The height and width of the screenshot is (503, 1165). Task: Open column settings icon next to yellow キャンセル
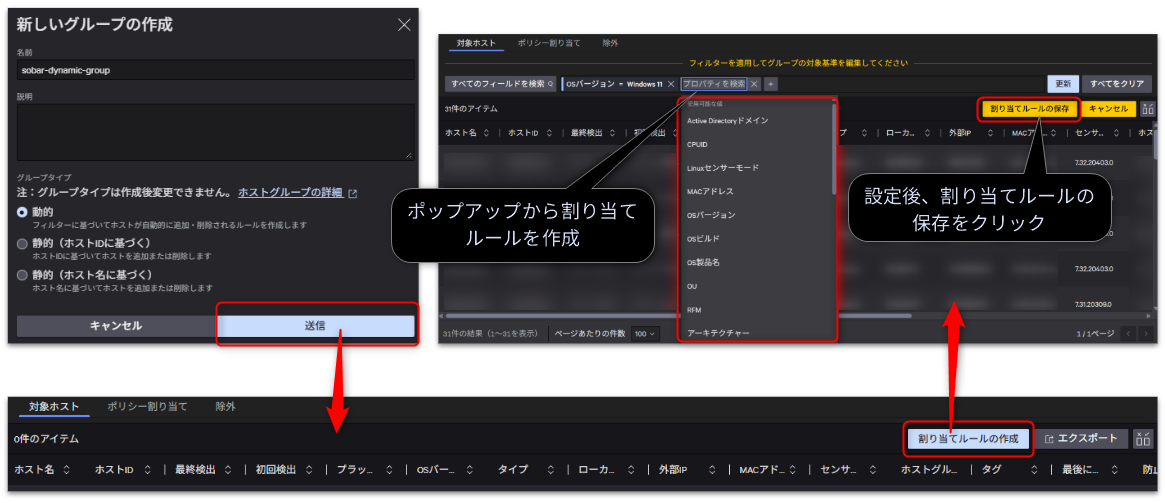point(1147,108)
